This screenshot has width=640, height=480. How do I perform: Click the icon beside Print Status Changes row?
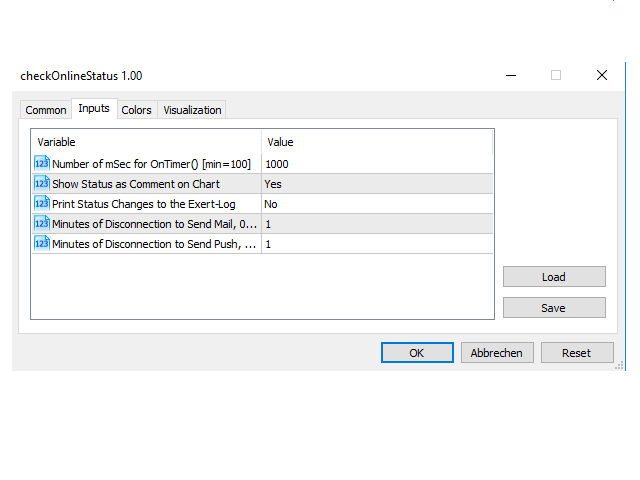coord(41,203)
